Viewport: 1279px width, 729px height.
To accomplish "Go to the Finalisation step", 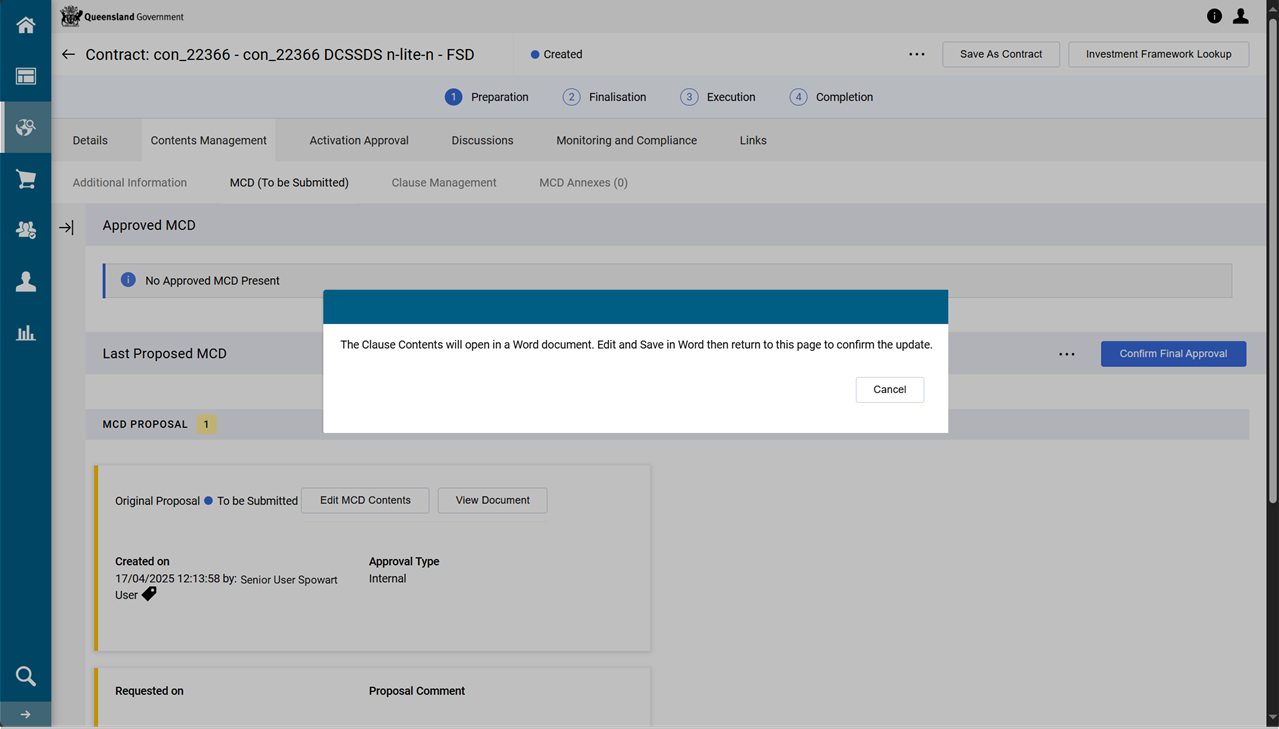I will click(x=604, y=97).
